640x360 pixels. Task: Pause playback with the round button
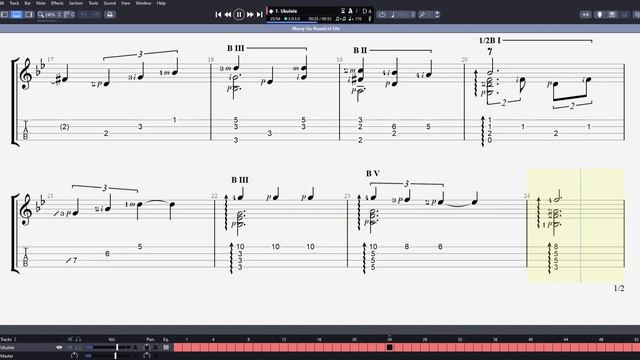(x=239, y=14)
